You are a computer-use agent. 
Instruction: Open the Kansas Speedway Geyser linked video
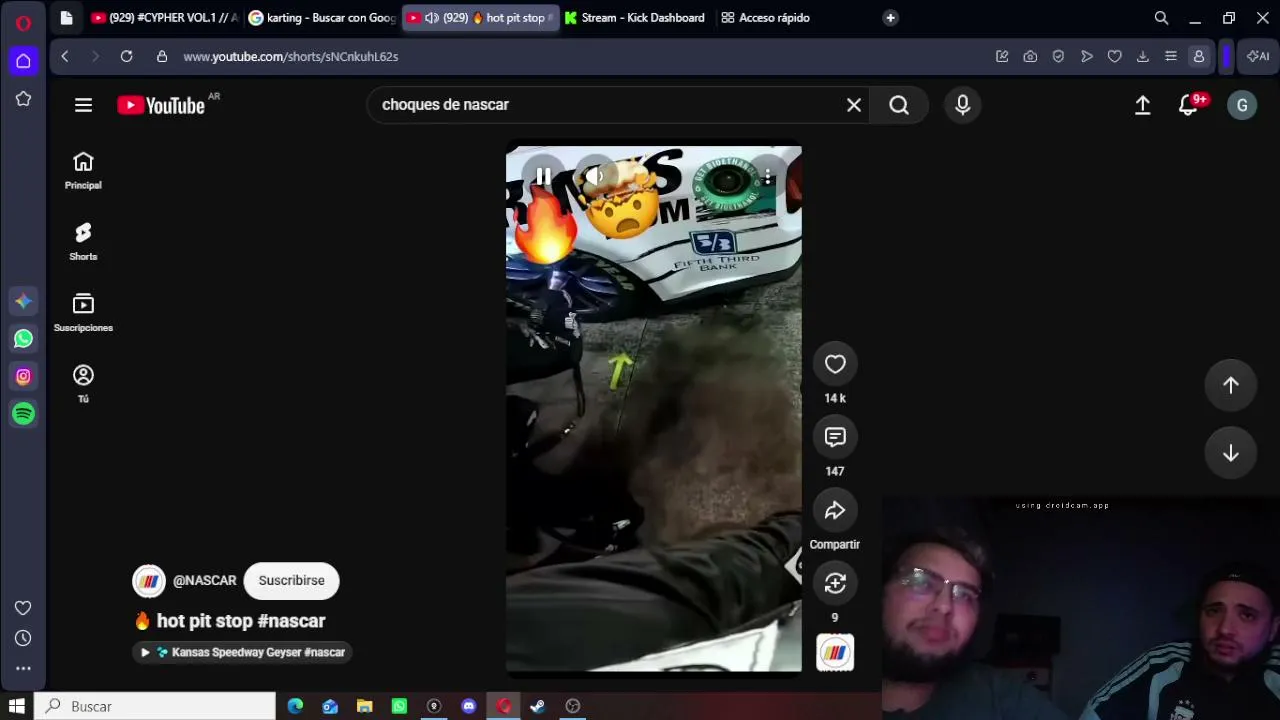tap(241, 652)
